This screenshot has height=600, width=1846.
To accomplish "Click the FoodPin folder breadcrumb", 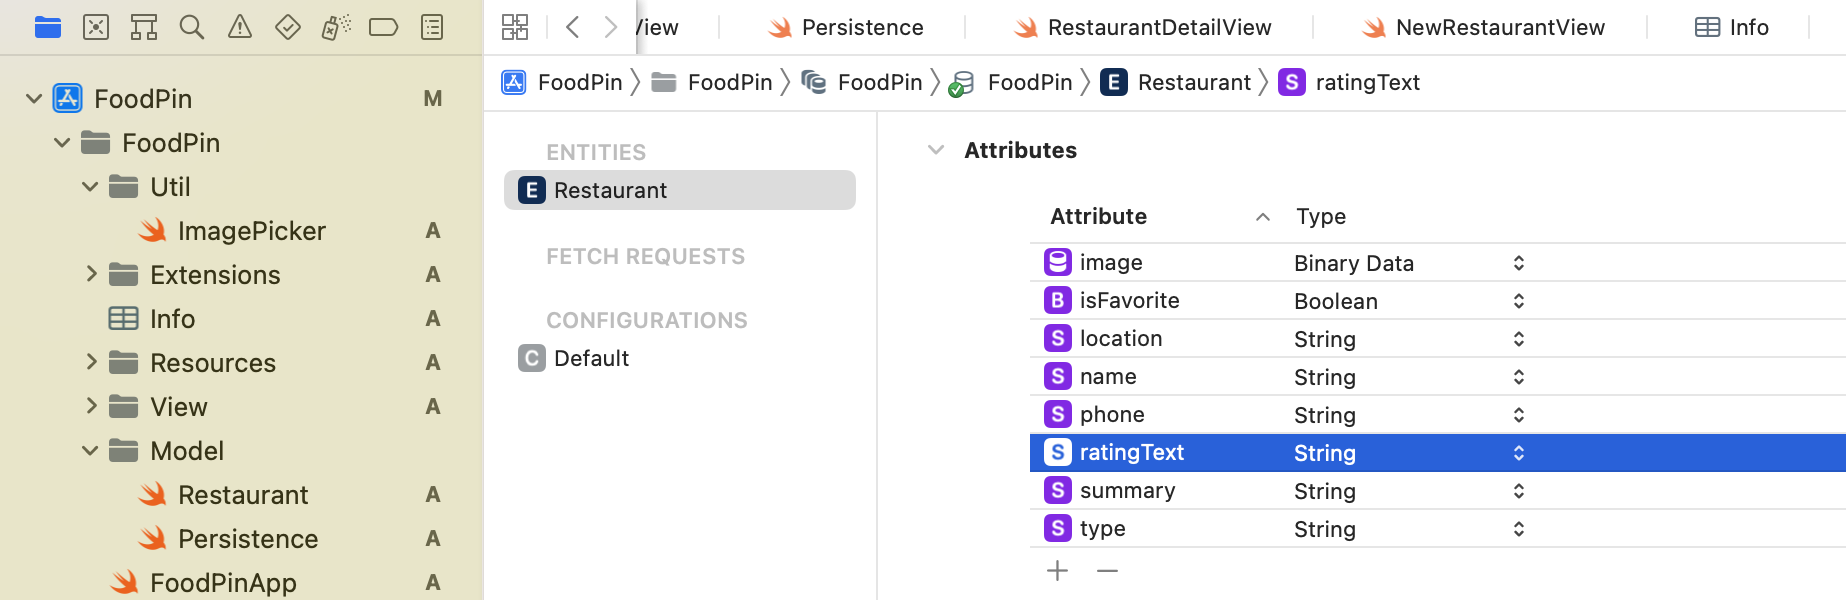I will click(x=712, y=82).
